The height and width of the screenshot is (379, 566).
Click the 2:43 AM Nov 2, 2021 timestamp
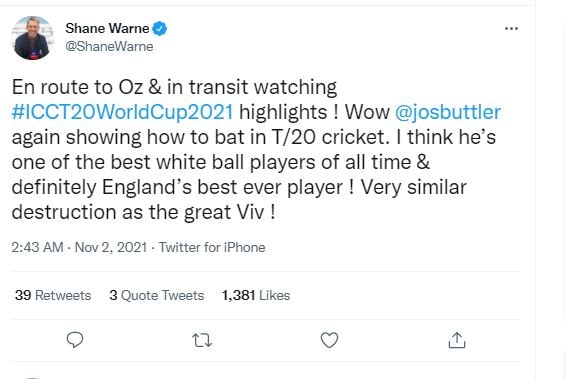pyautogui.click(x=79, y=248)
